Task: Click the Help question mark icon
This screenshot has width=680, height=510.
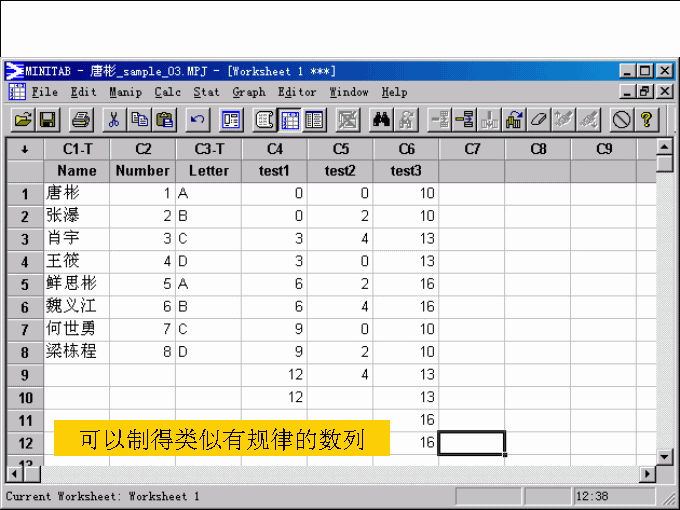Action: point(647,120)
